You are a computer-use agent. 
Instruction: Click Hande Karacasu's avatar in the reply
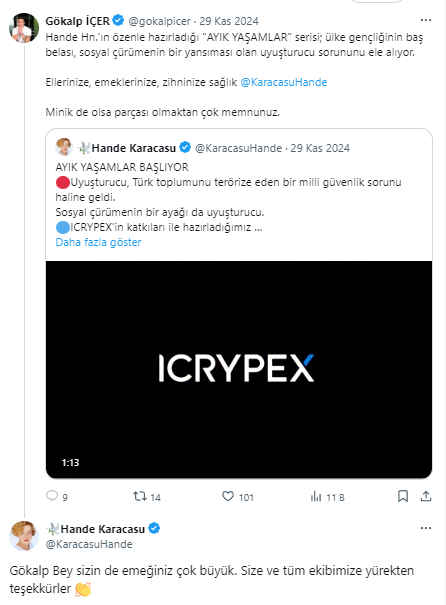pyautogui.click(x=24, y=536)
